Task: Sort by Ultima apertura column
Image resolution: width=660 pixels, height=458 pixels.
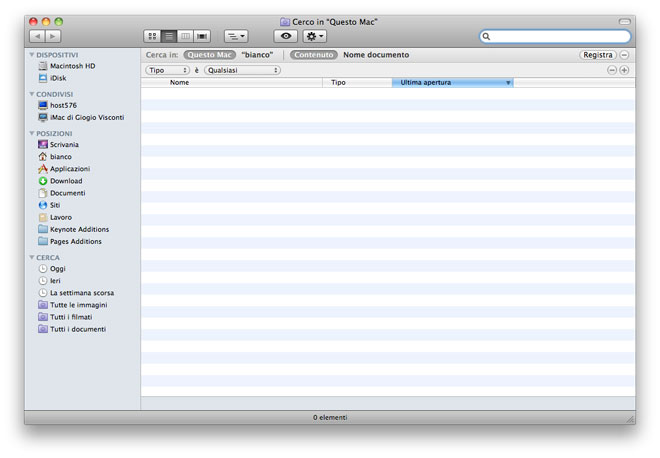Action: tap(452, 83)
